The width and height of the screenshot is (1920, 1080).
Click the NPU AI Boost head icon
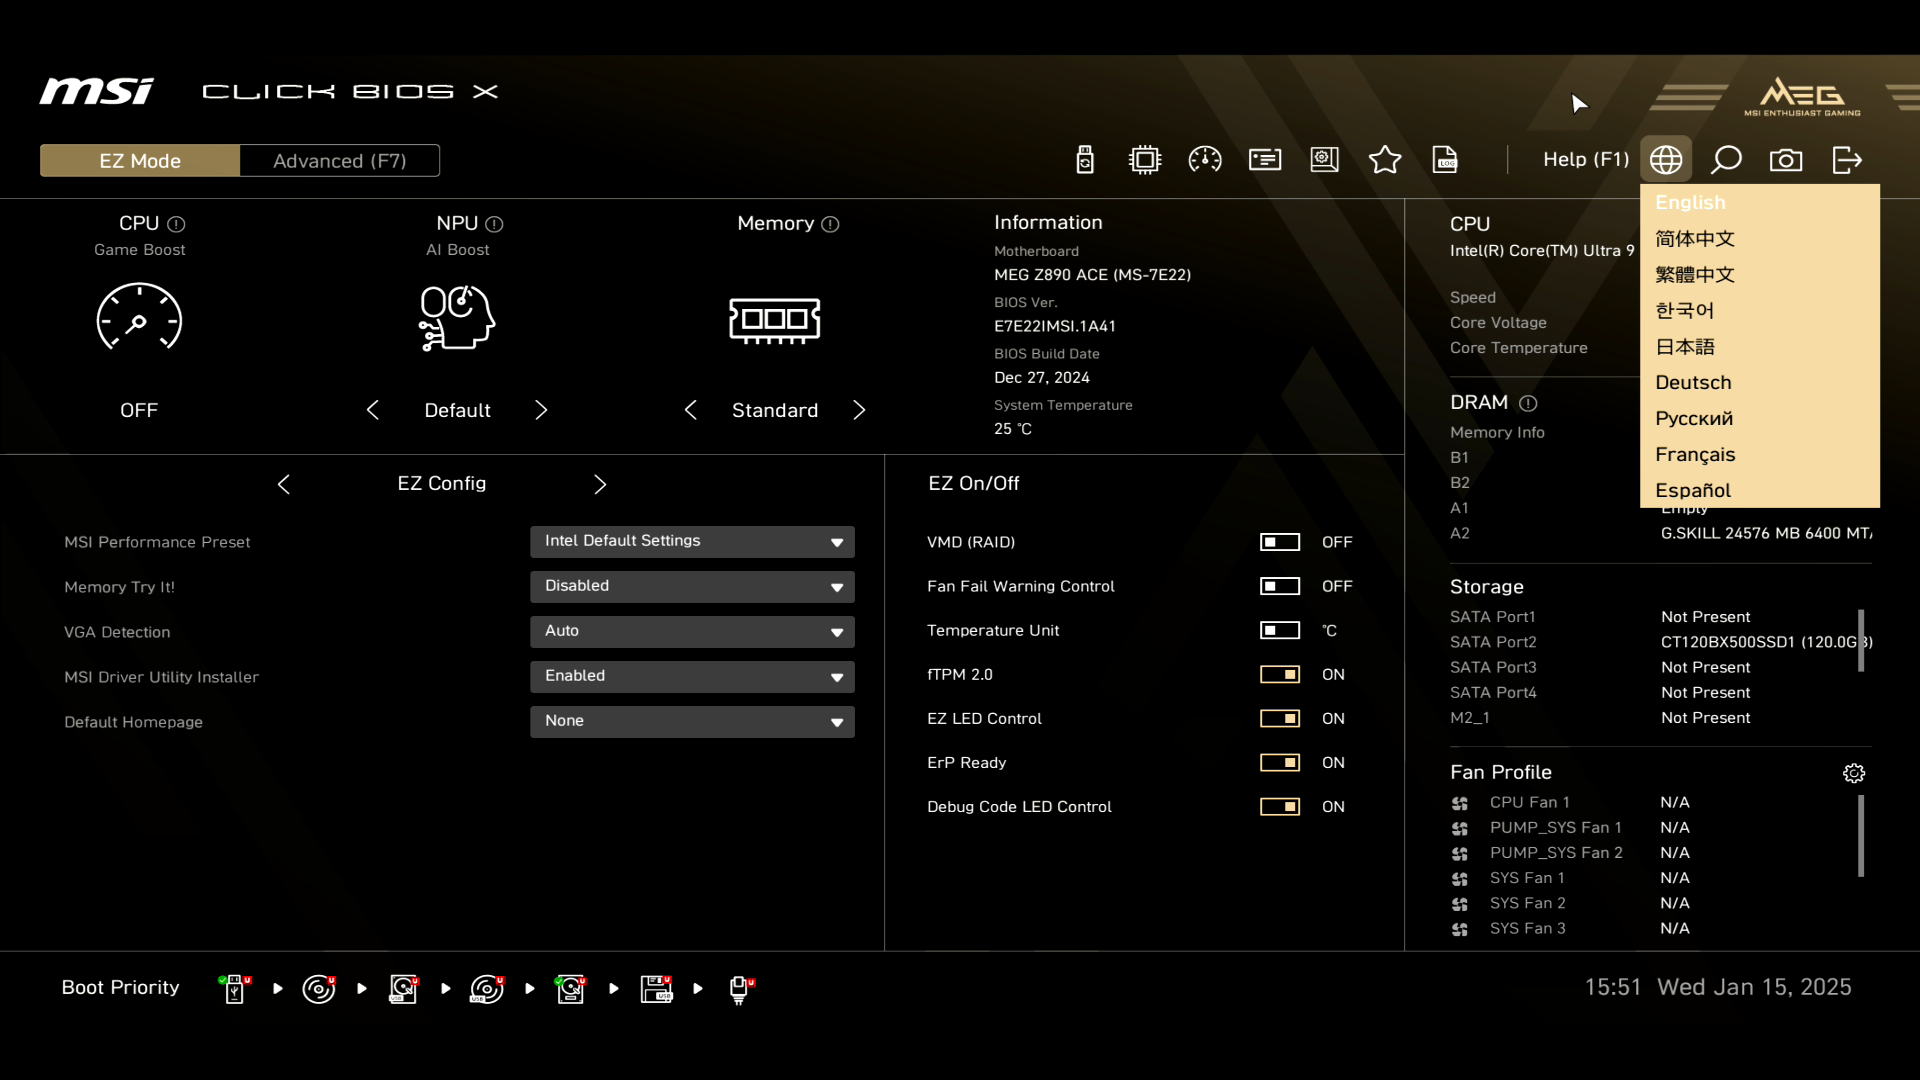[x=457, y=318]
